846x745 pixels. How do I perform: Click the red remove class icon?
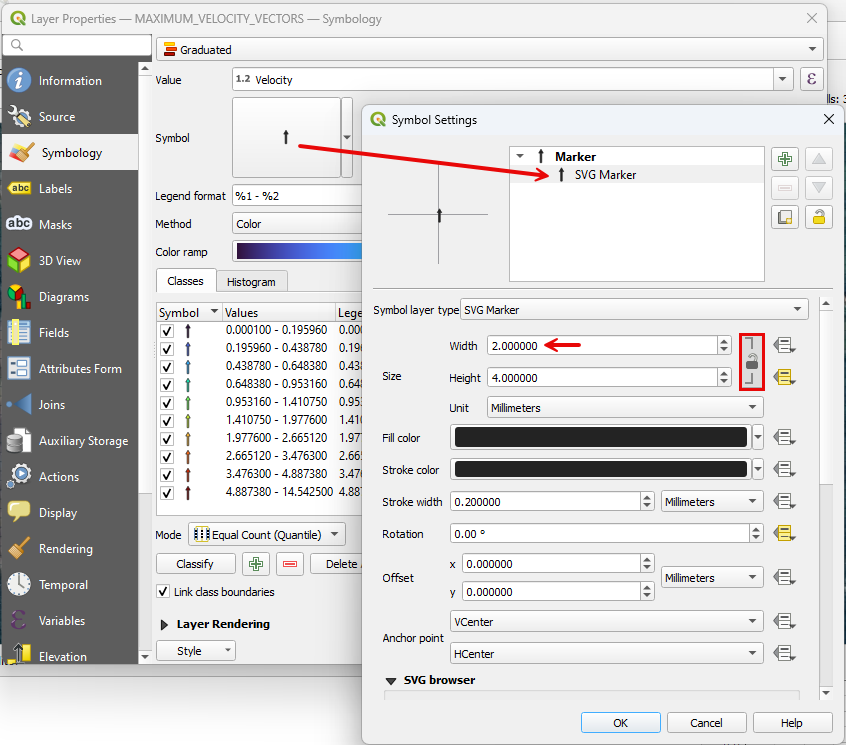pyautogui.click(x=290, y=564)
